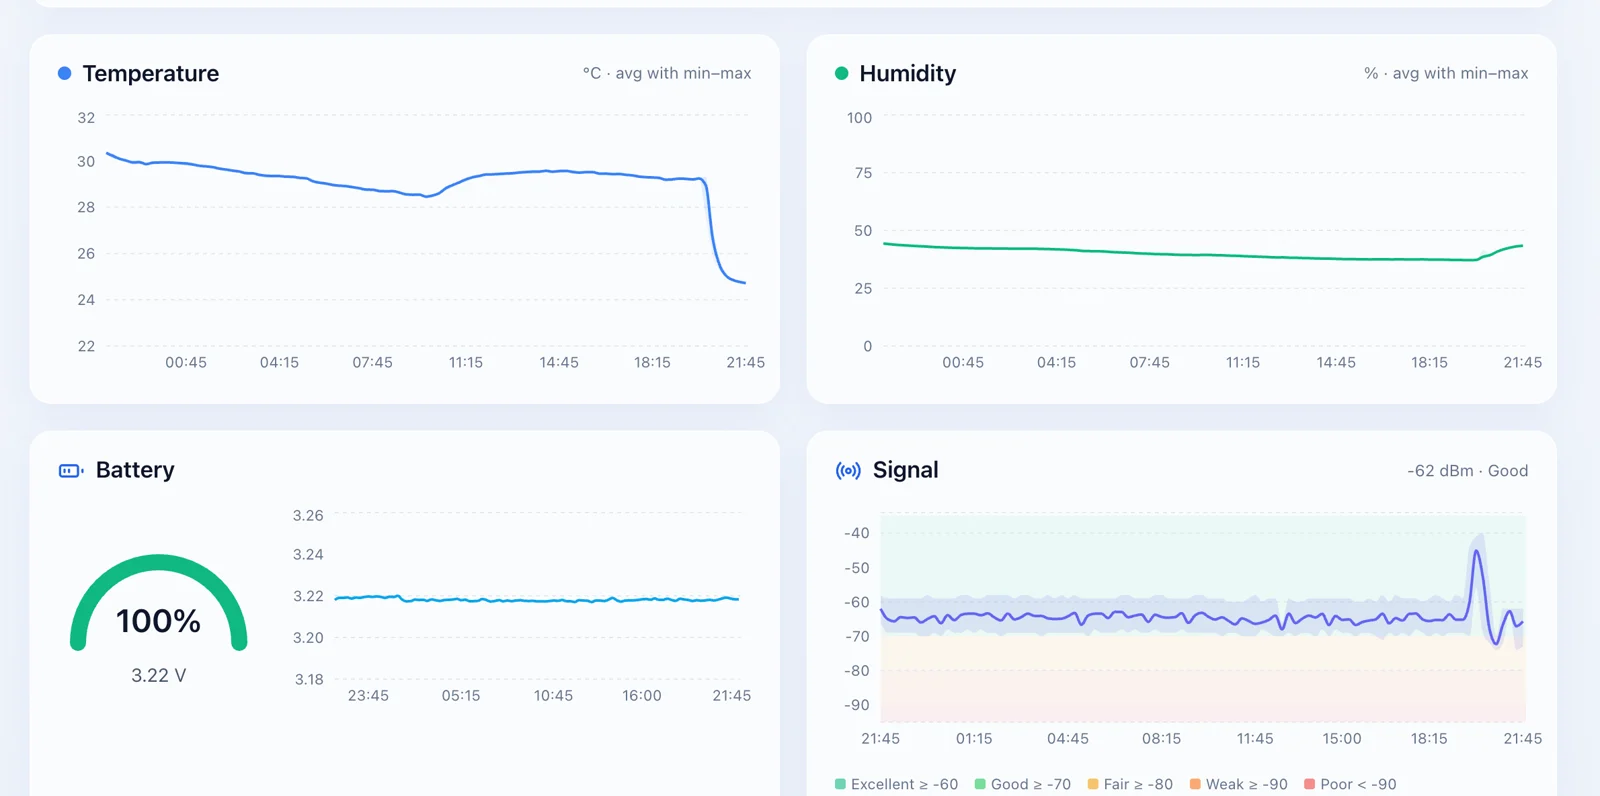1600x796 pixels.
Task: Click the 32 label on the Temperature y-axis
Action: pyautogui.click(x=86, y=117)
